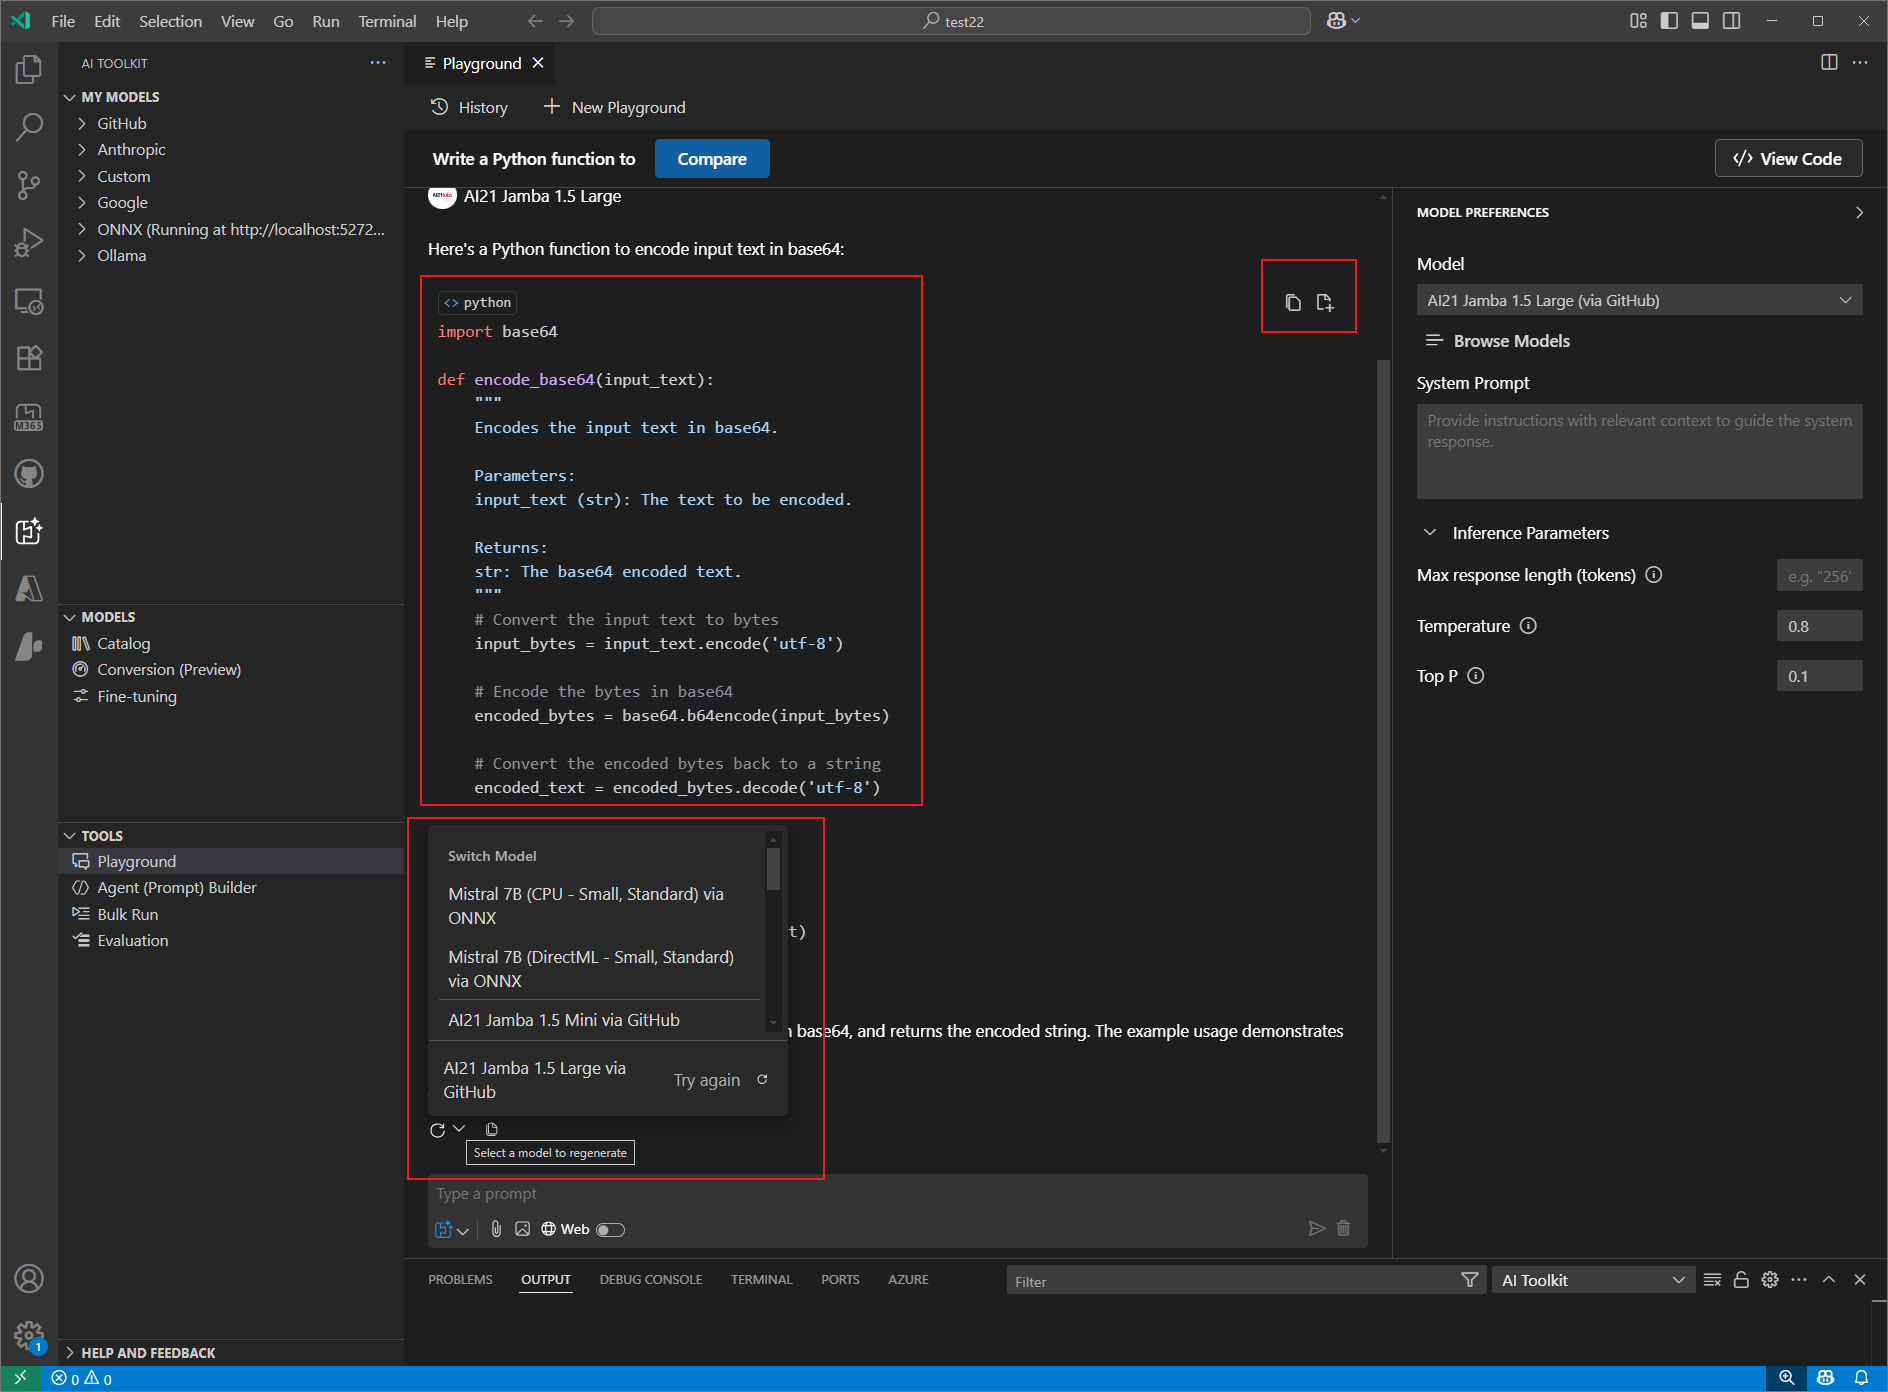Open the Run and Debug icon
The height and width of the screenshot is (1392, 1888).
[x=29, y=241]
